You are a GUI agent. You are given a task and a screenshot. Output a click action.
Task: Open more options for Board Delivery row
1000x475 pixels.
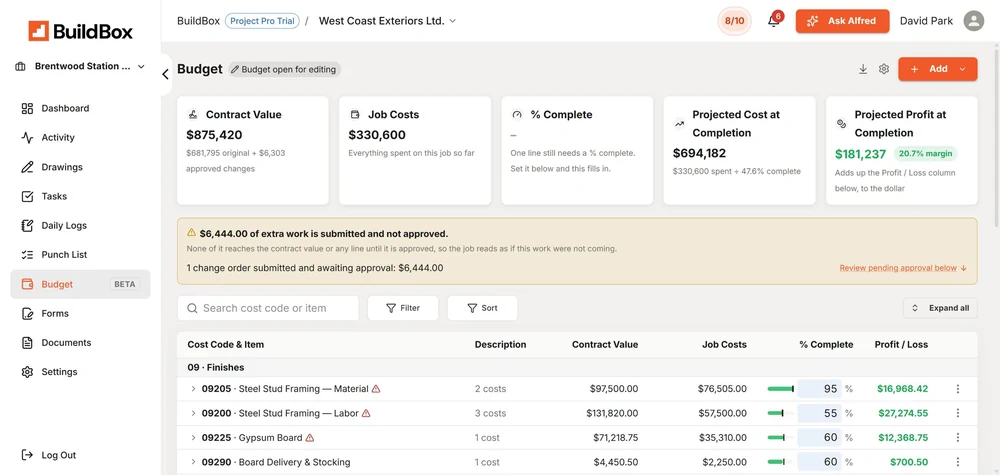[x=958, y=462]
